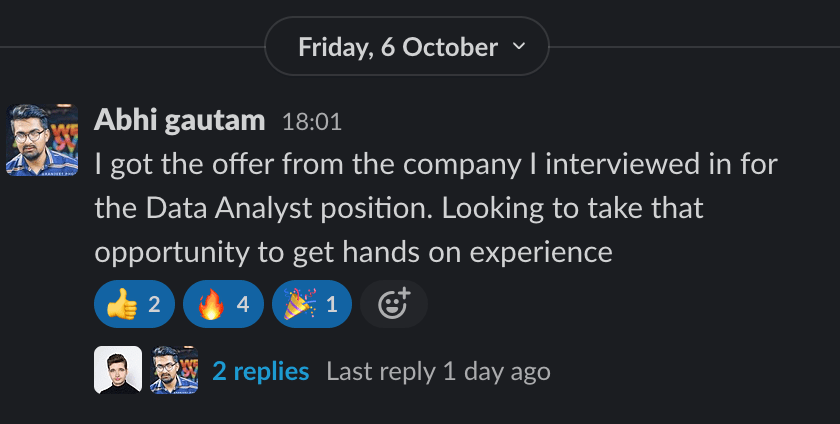The width and height of the screenshot is (840, 424).
Task: Click the "opportunity to get hands on experience" line
Action: click(x=353, y=252)
